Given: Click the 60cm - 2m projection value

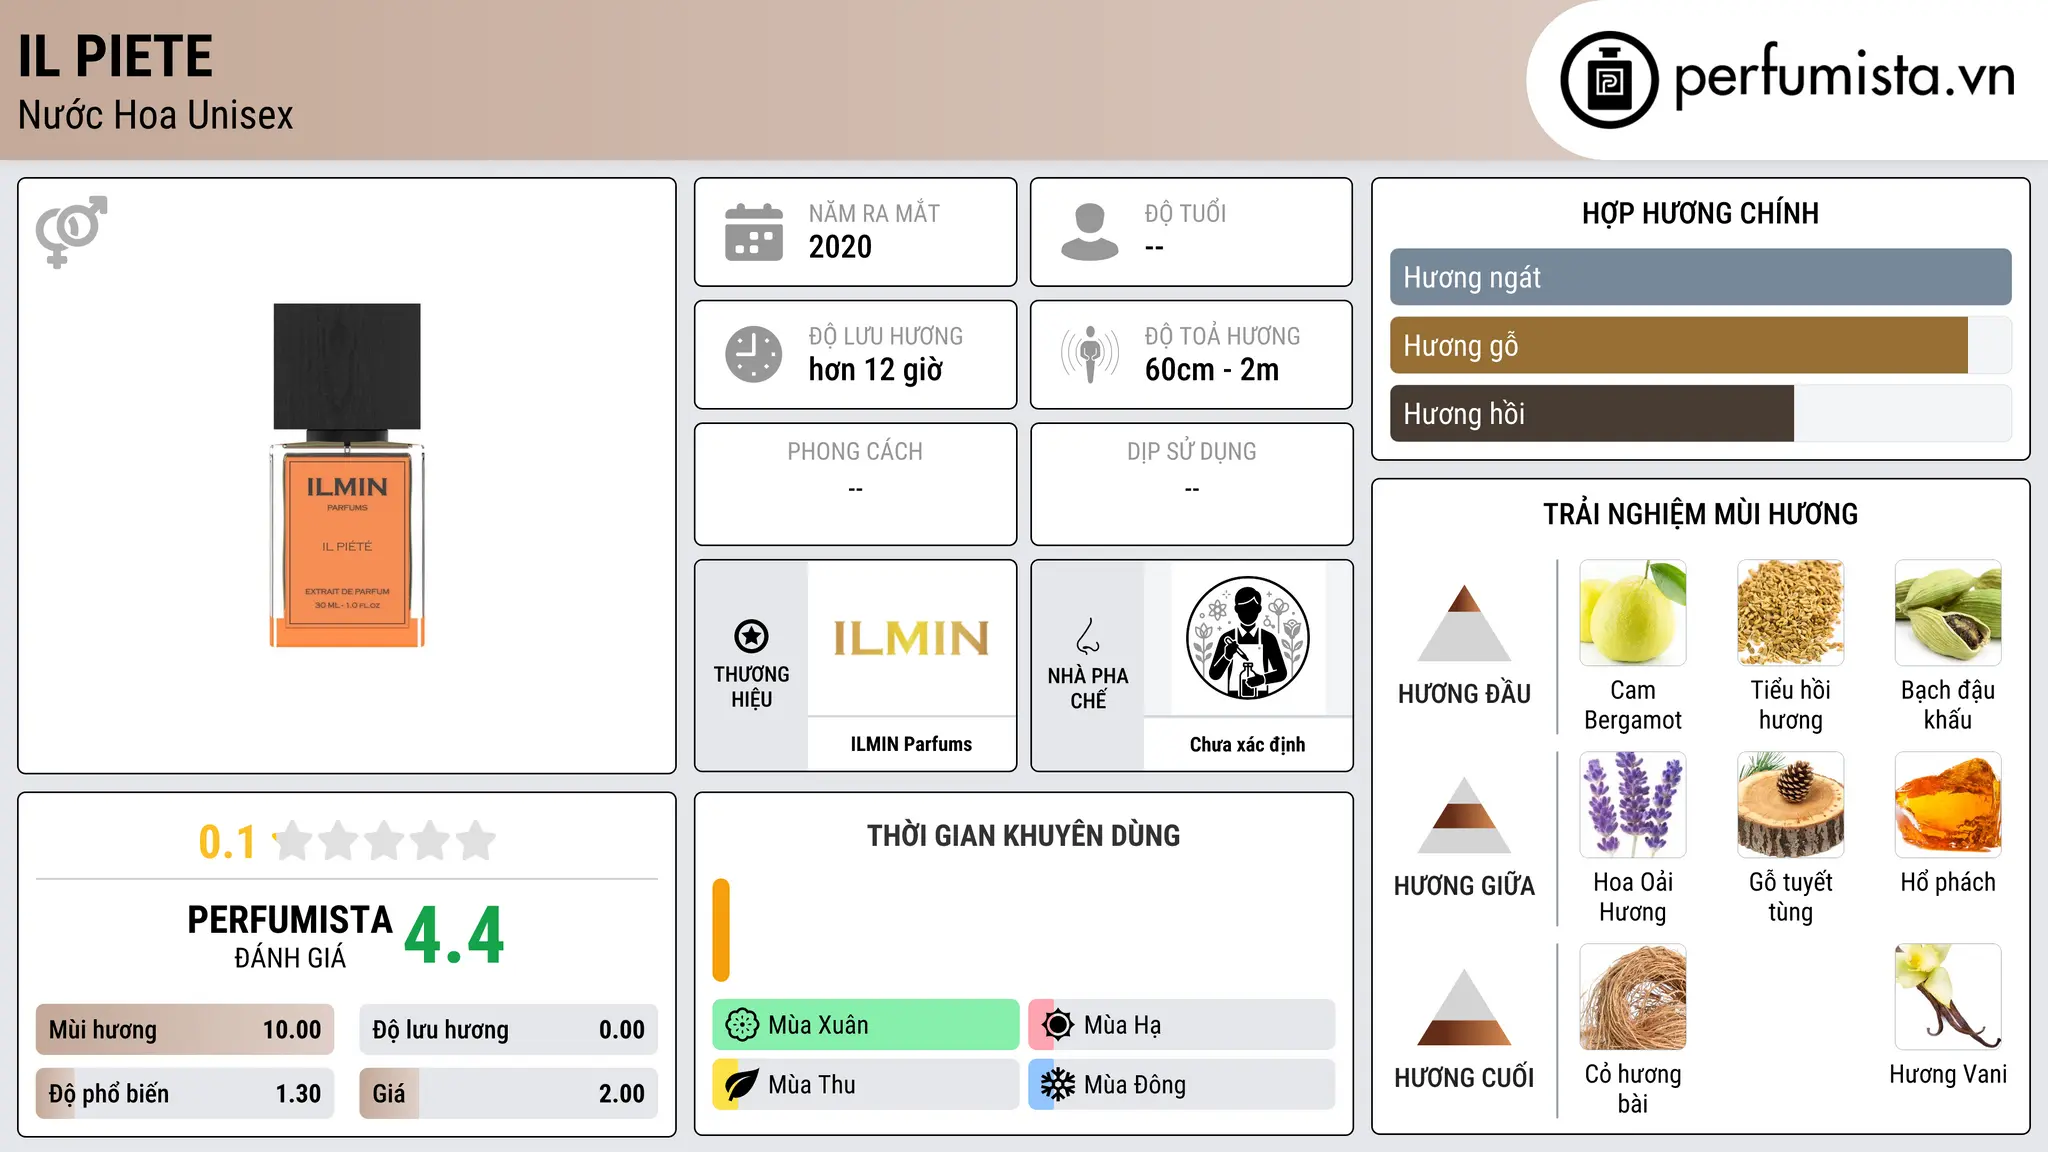Looking at the screenshot, I should click(x=1212, y=370).
